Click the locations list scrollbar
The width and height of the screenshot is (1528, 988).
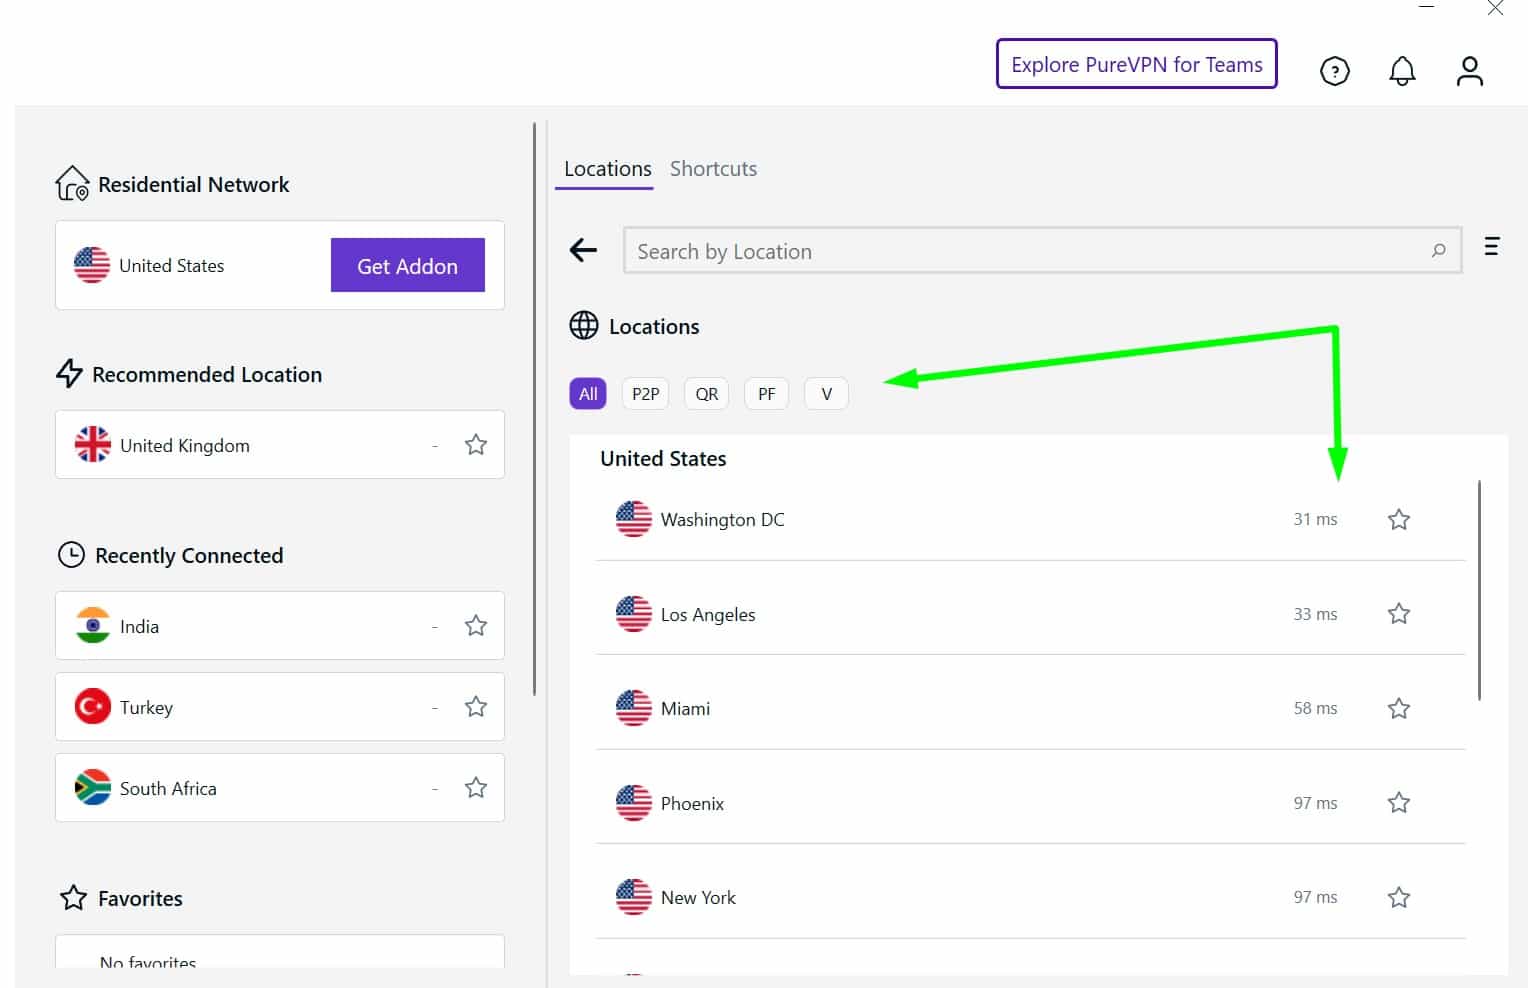coord(1479,590)
